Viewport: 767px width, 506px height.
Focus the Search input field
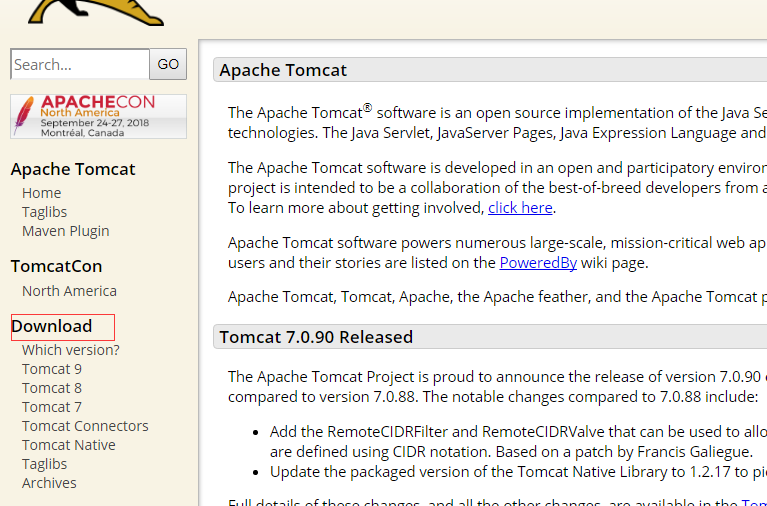(x=80, y=64)
